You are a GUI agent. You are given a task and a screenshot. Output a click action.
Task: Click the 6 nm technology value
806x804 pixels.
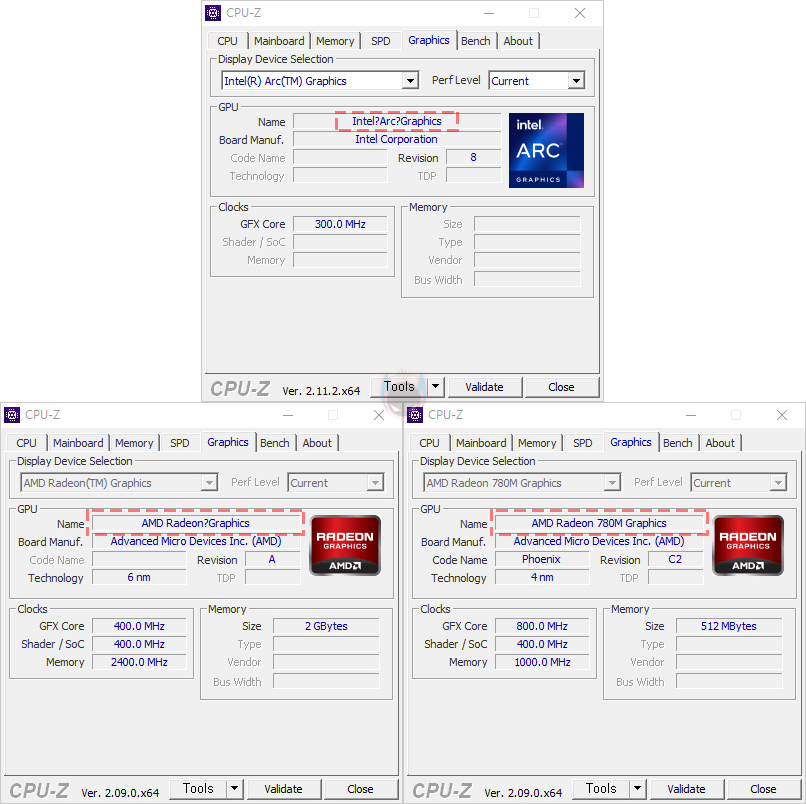point(139,577)
